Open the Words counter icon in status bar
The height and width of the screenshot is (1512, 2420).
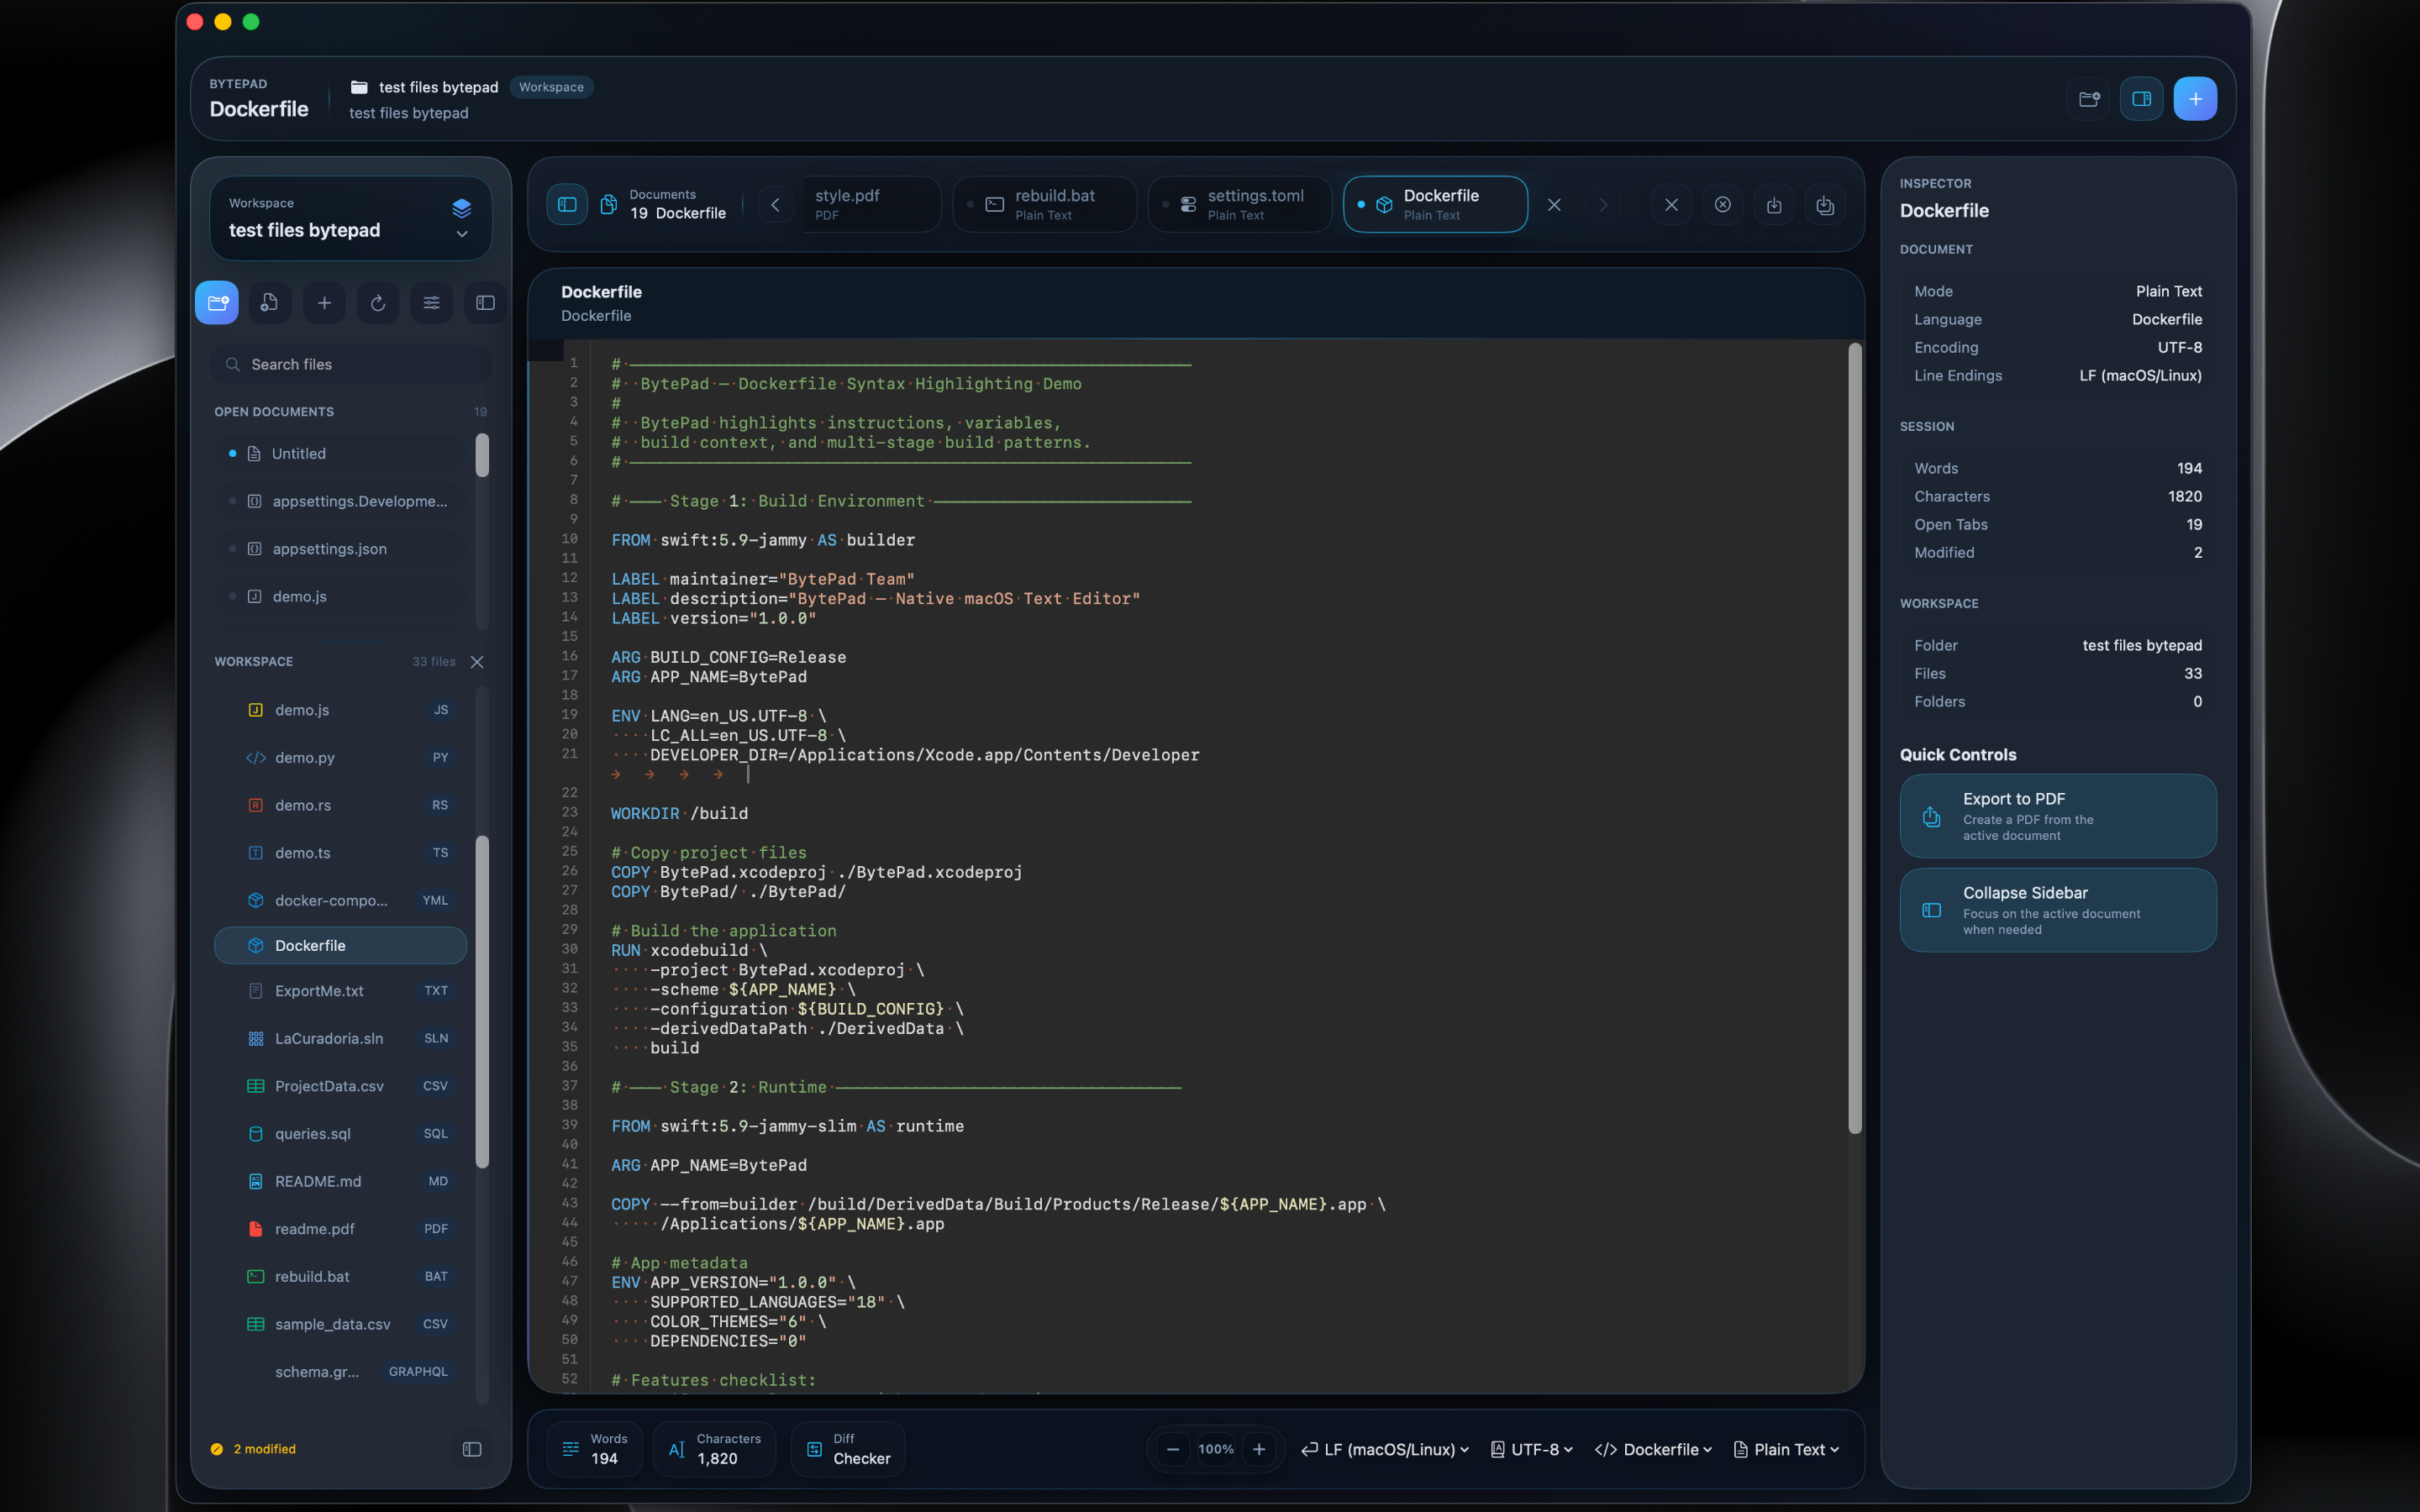coord(570,1448)
